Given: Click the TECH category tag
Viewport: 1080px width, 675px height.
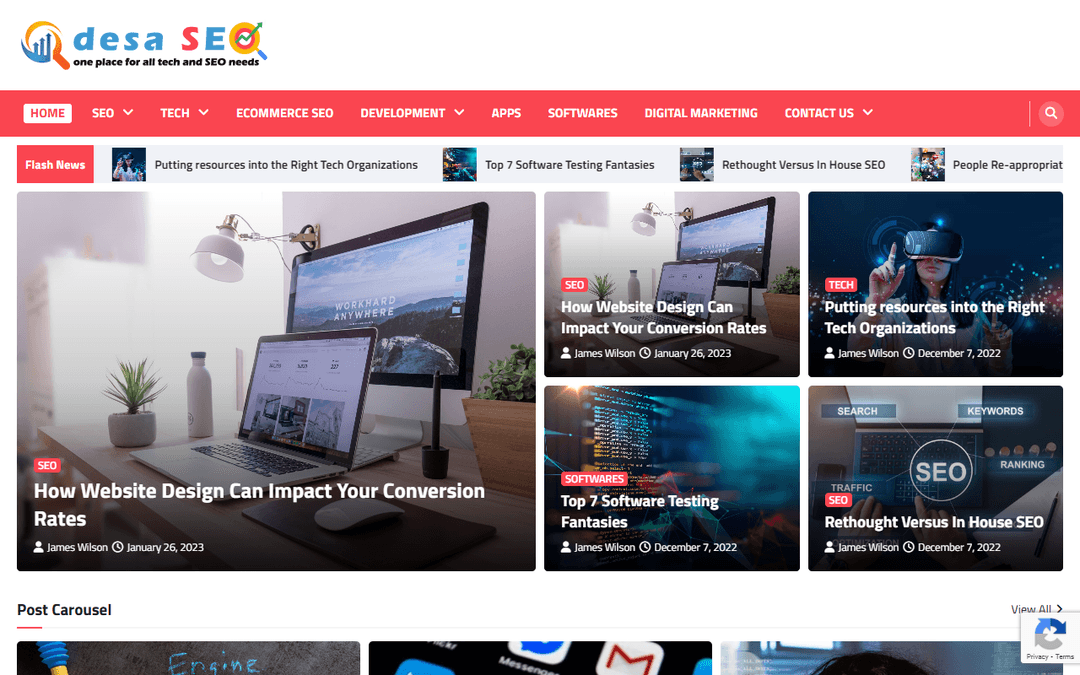Looking at the screenshot, I should coord(841,284).
